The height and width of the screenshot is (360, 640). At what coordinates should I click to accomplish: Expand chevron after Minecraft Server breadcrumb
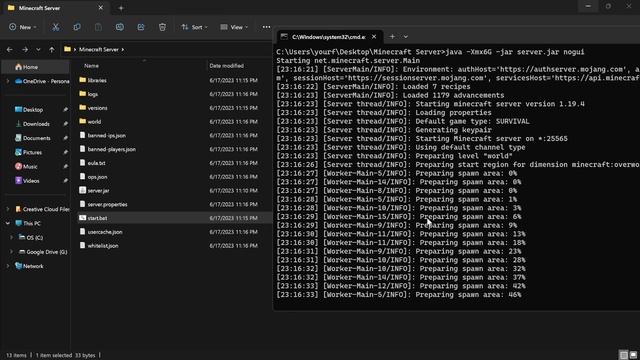pos(122,49)
